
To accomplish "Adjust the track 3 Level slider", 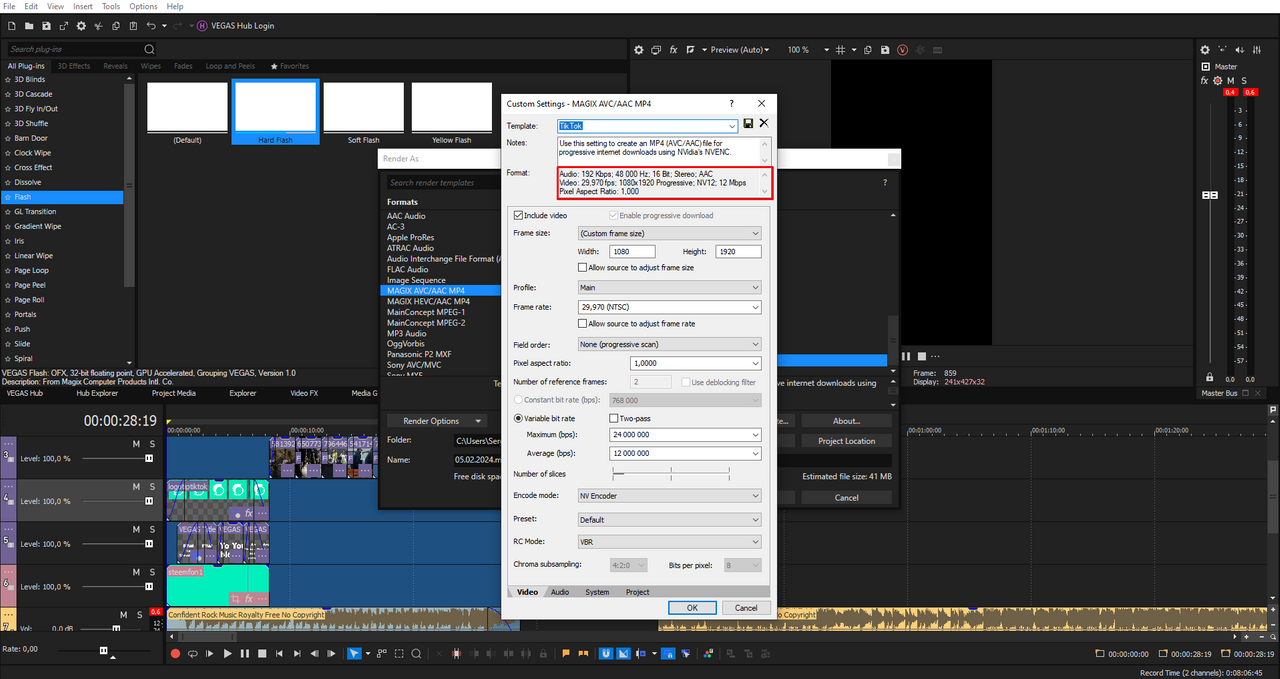I will click(149, 458).
